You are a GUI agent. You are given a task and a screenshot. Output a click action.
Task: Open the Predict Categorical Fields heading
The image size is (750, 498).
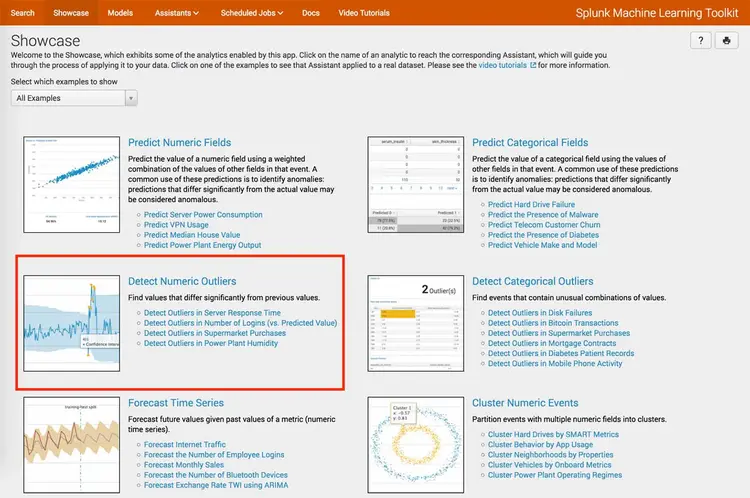point(530,143)
